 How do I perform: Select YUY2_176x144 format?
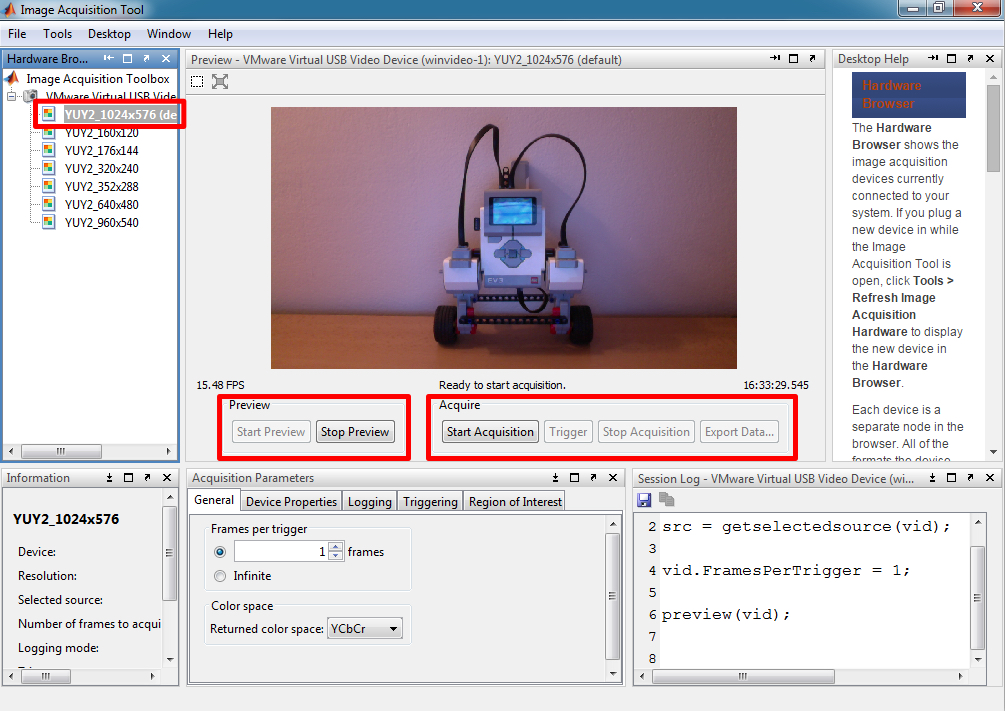(x=101, y=151)
